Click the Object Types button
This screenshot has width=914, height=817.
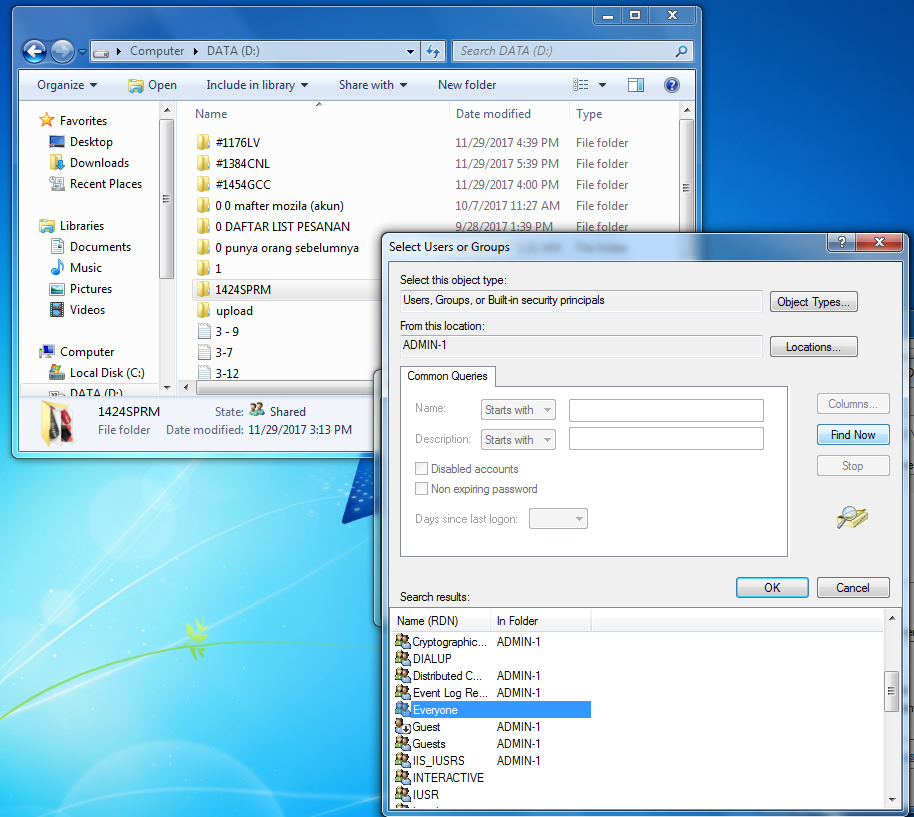[813, 302]
